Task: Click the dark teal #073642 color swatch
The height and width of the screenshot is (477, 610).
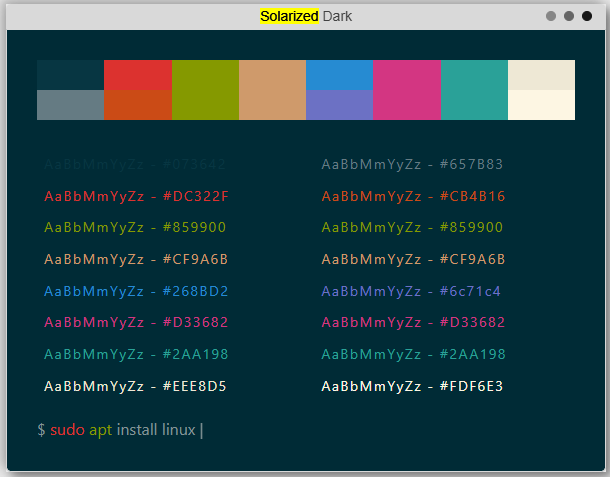Action: tap(70, 75)
